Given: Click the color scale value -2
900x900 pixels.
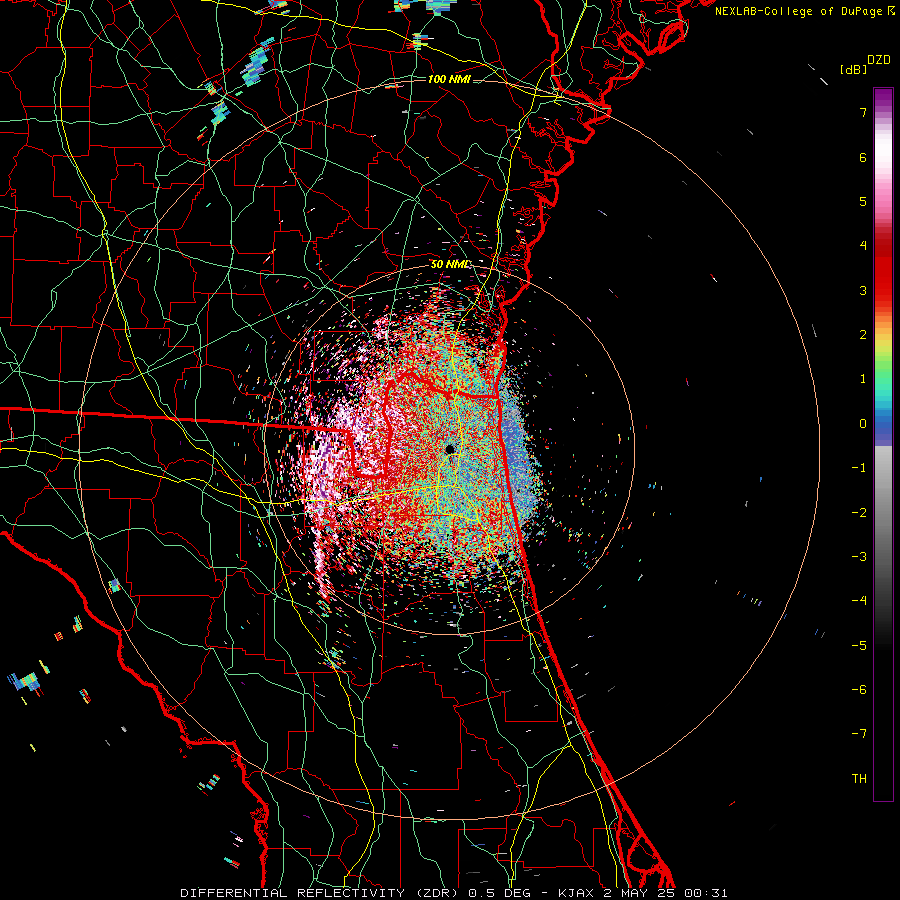Looking at the screenshot, I should click(x=859, y=513).
